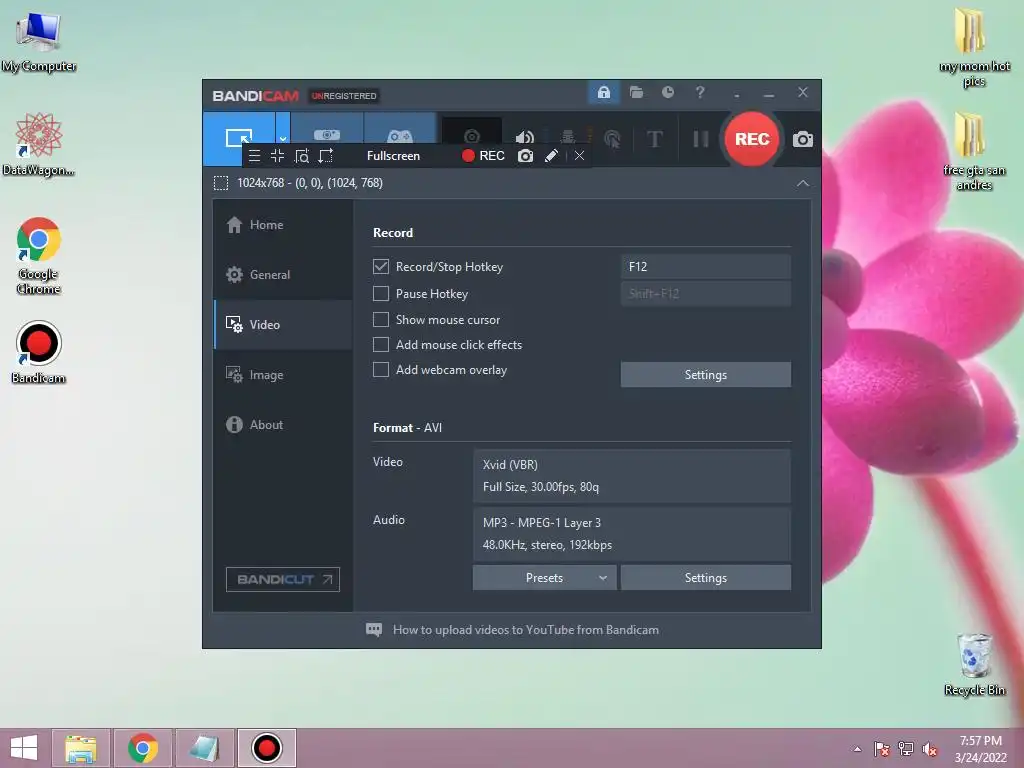
Task: Click the 1024x768 resolution text
Action: click(x=310, y=183)
